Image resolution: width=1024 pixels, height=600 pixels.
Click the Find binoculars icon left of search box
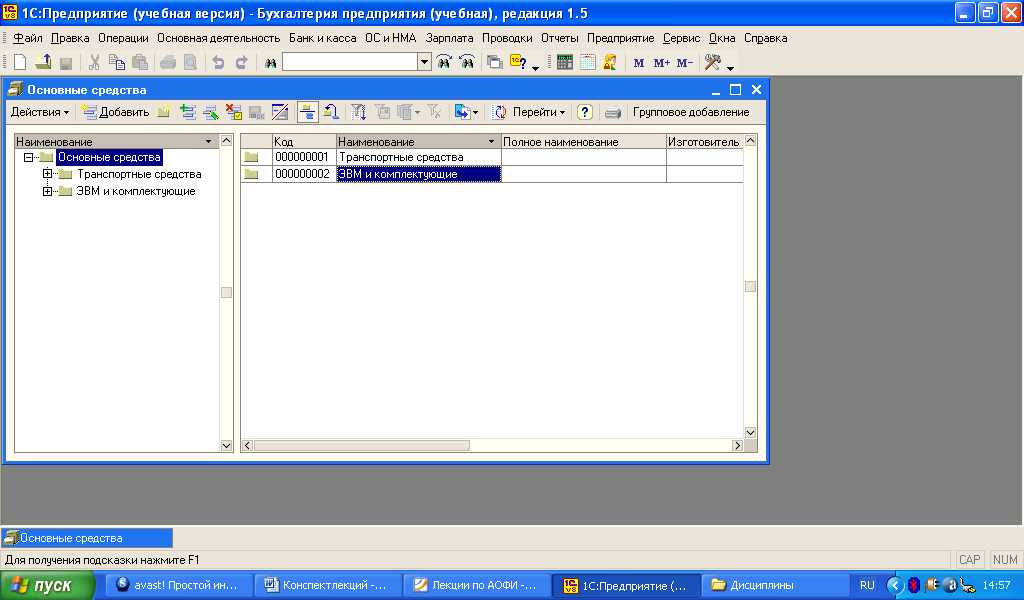[x=270, y=63]
